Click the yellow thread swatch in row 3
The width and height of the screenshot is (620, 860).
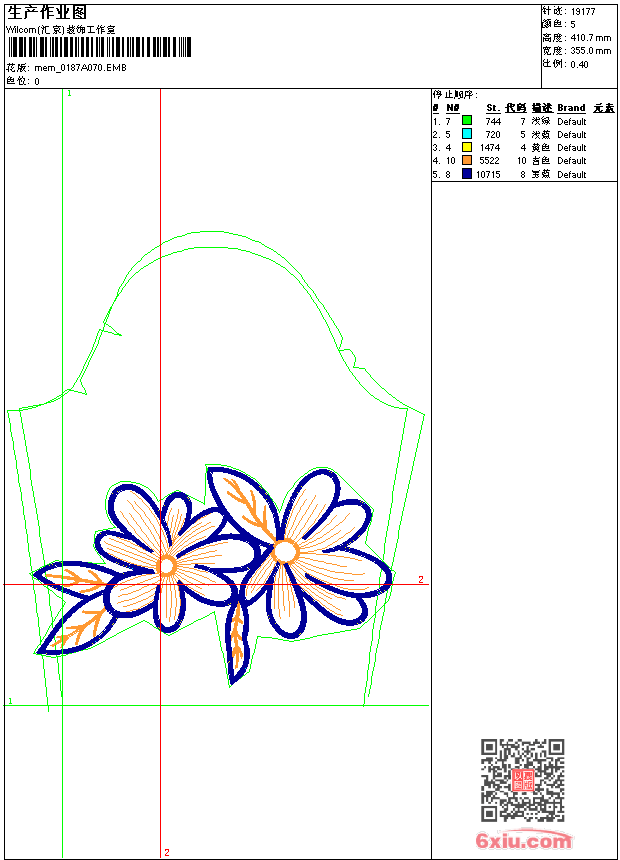tap(467, 147)
